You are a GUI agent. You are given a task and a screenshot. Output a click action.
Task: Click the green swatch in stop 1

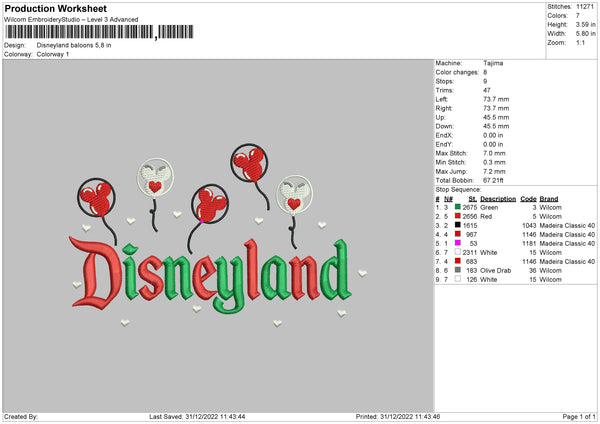point(458,207)
